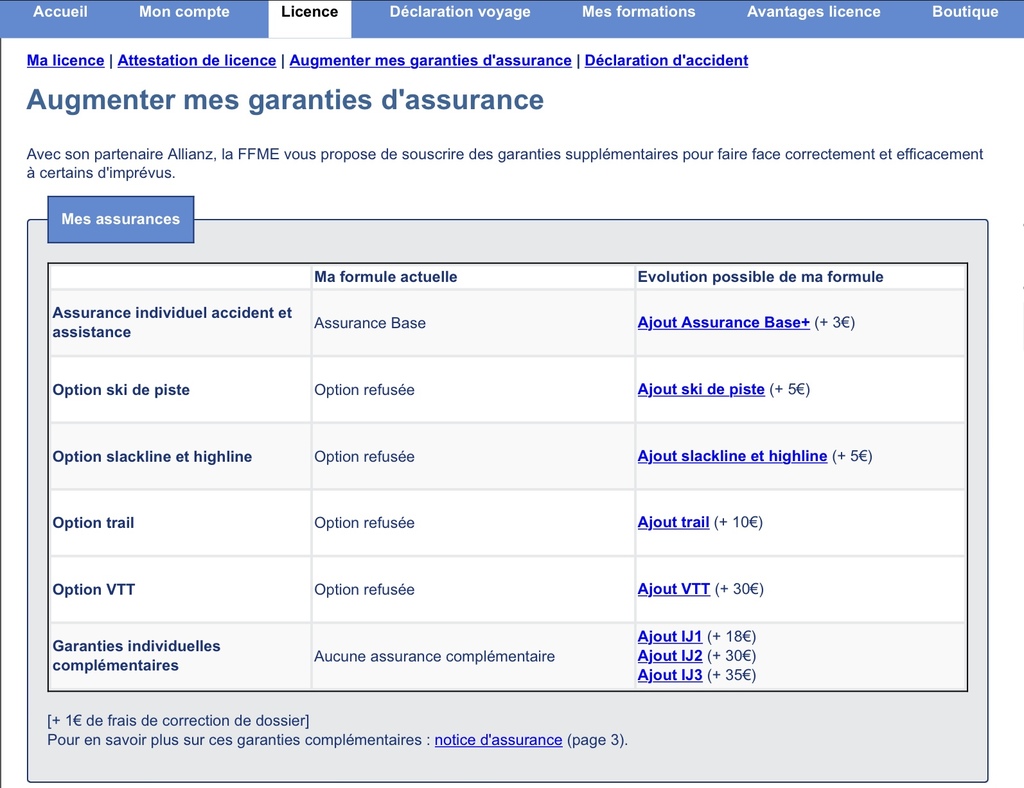Click 'Ma formule actuelle' column header

click(x=385, y=277)
